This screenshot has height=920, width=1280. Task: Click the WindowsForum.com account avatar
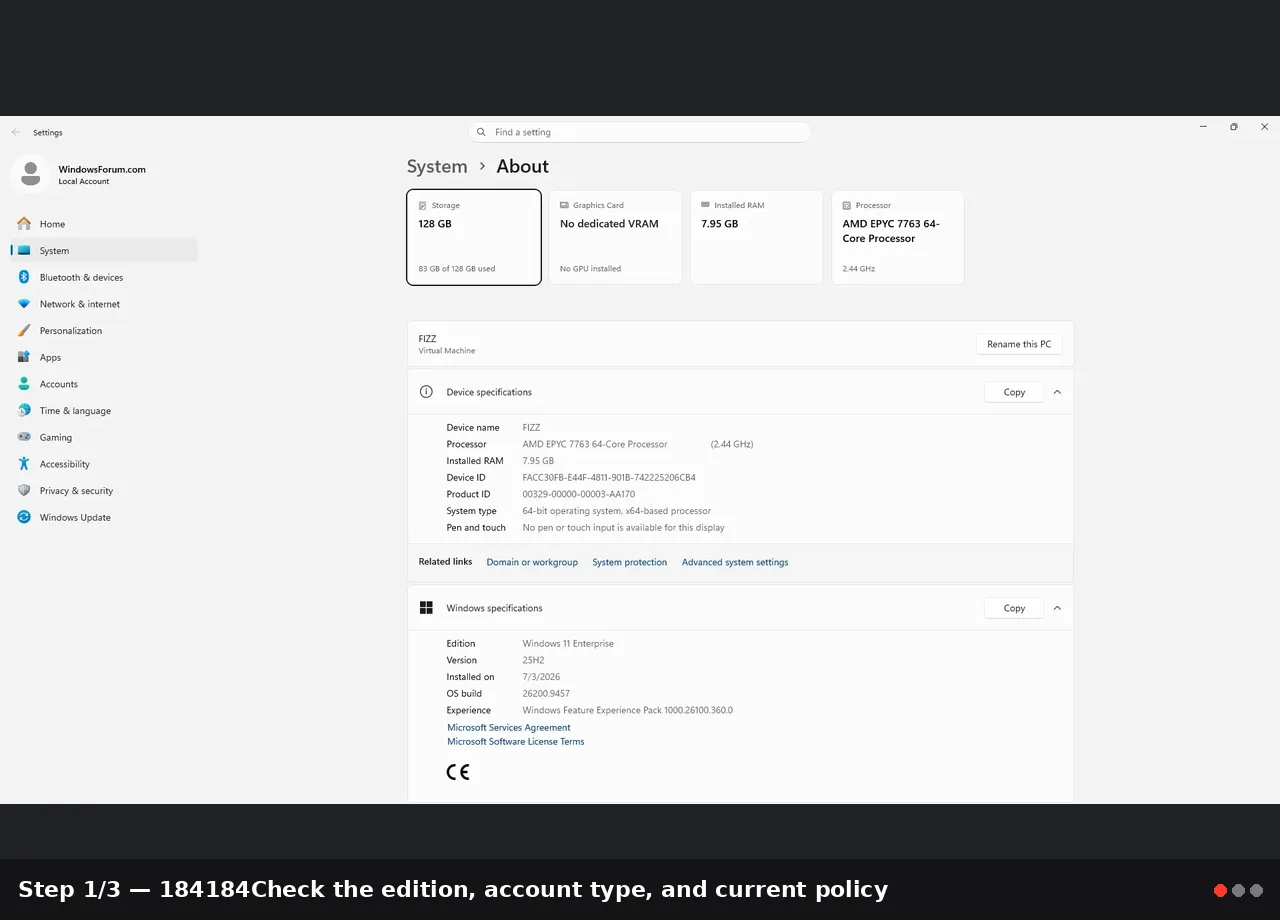click(30, 174)
